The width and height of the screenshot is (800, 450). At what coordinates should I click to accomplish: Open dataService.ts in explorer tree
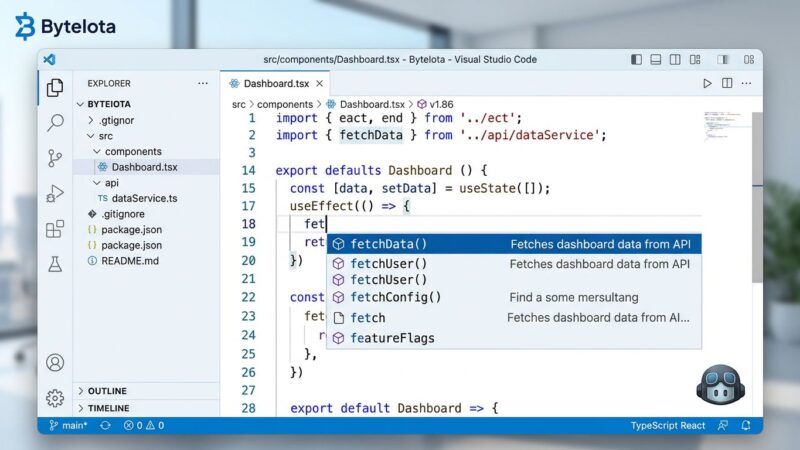[146, 198]
